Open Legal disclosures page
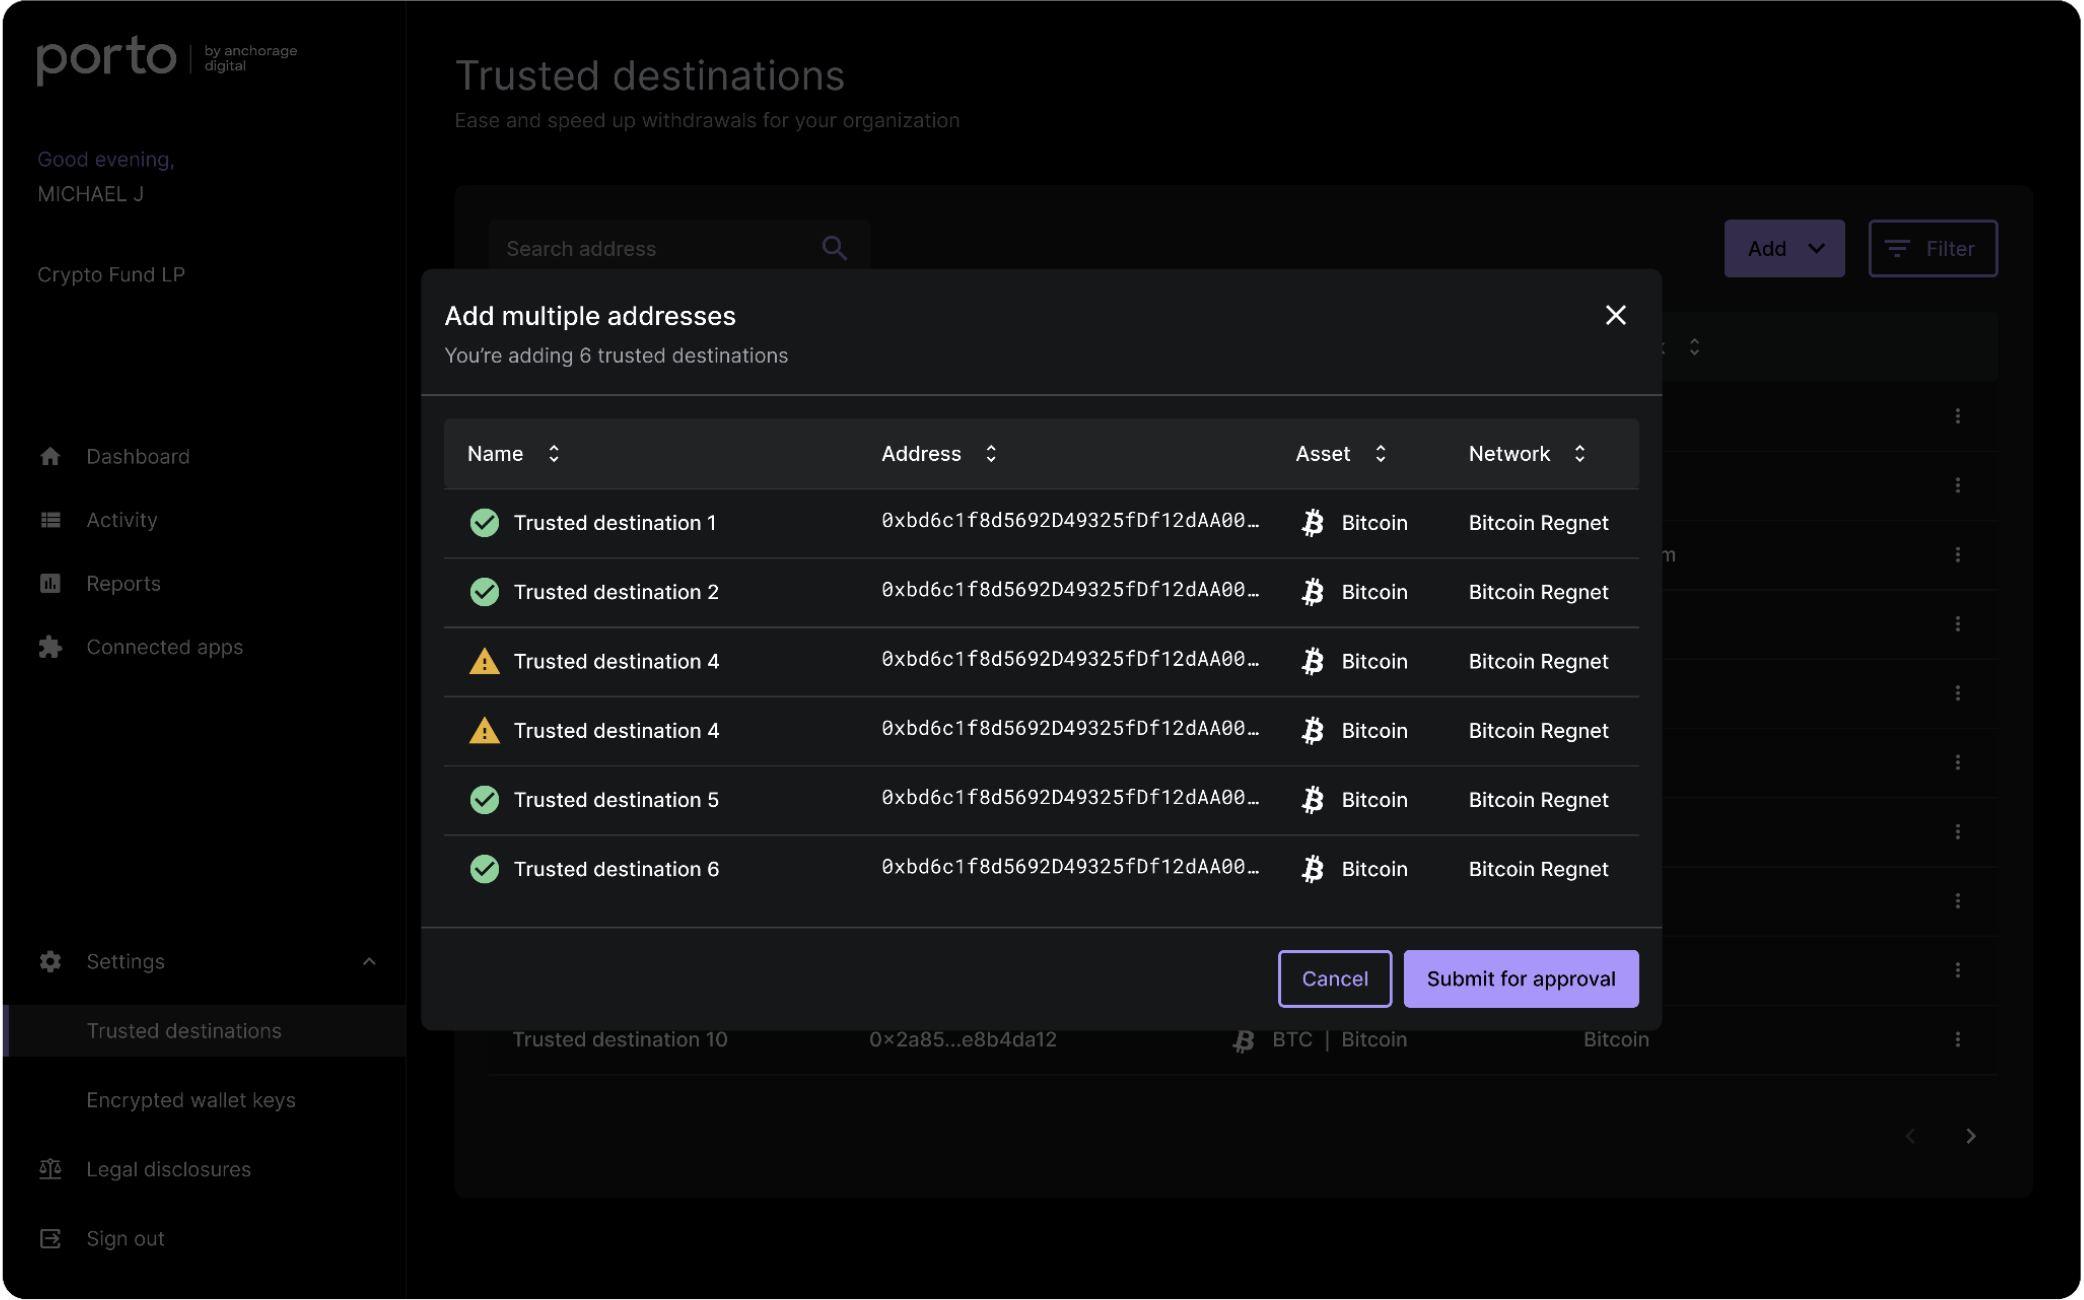The width and height of the screenshot is (2084, 1300). pos(168,1169)
